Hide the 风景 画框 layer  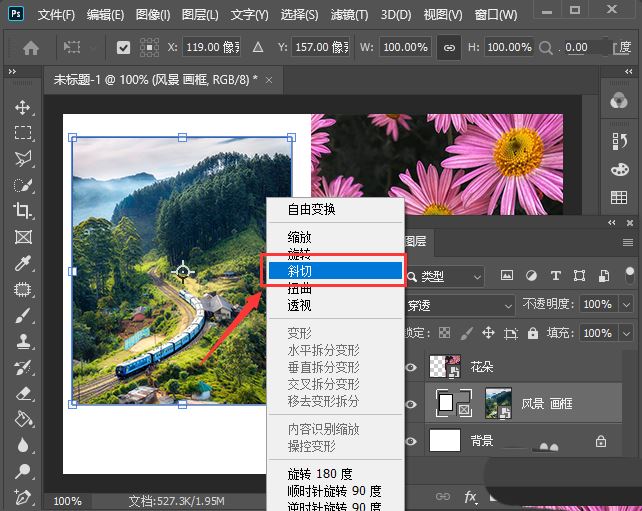[x=411, y=404]
